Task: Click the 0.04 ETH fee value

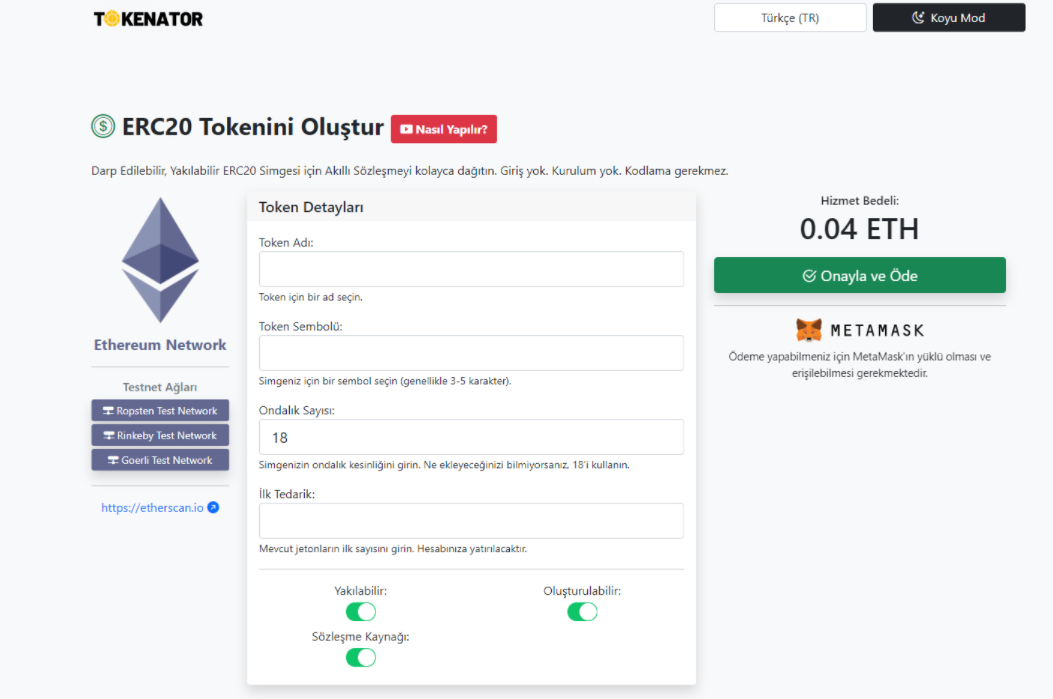Action: [x=859, y=229]
